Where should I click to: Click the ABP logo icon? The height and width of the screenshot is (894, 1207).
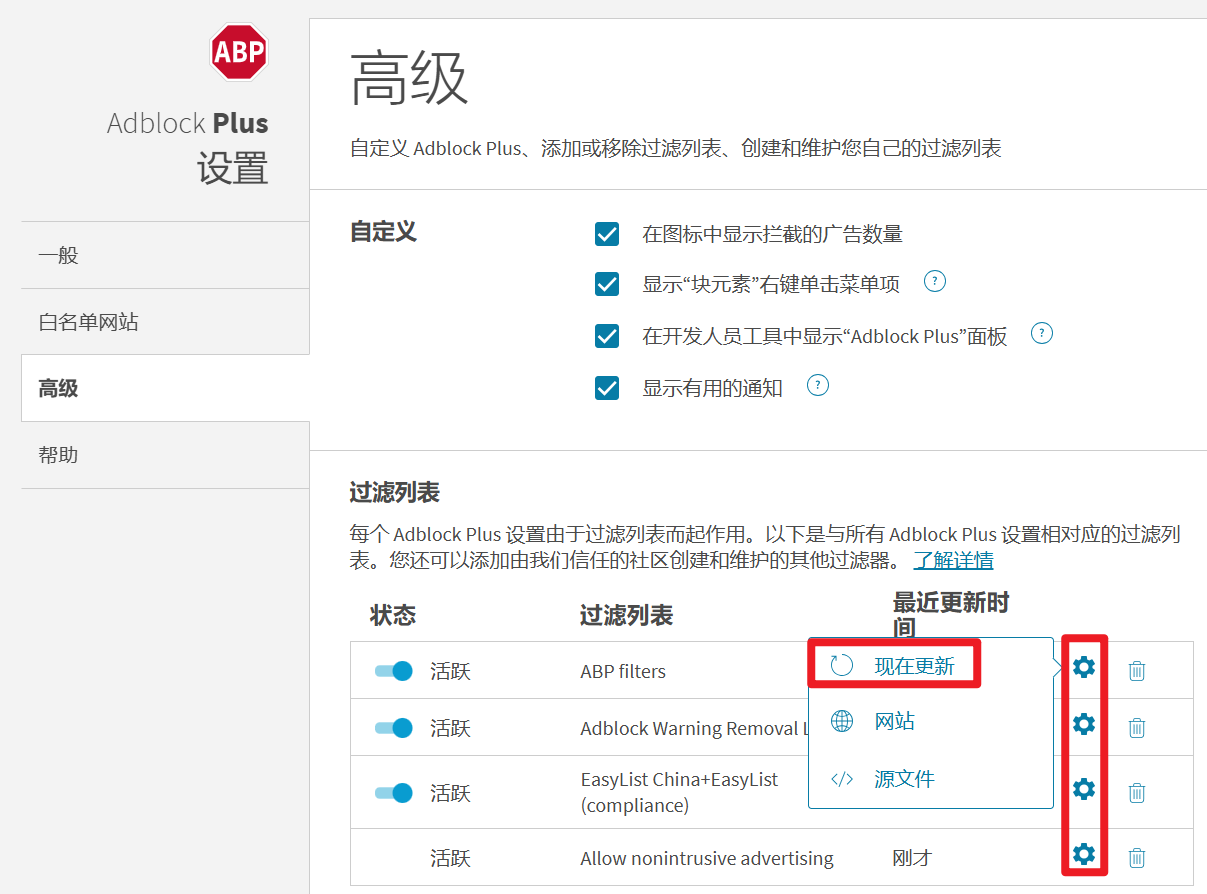239,53
